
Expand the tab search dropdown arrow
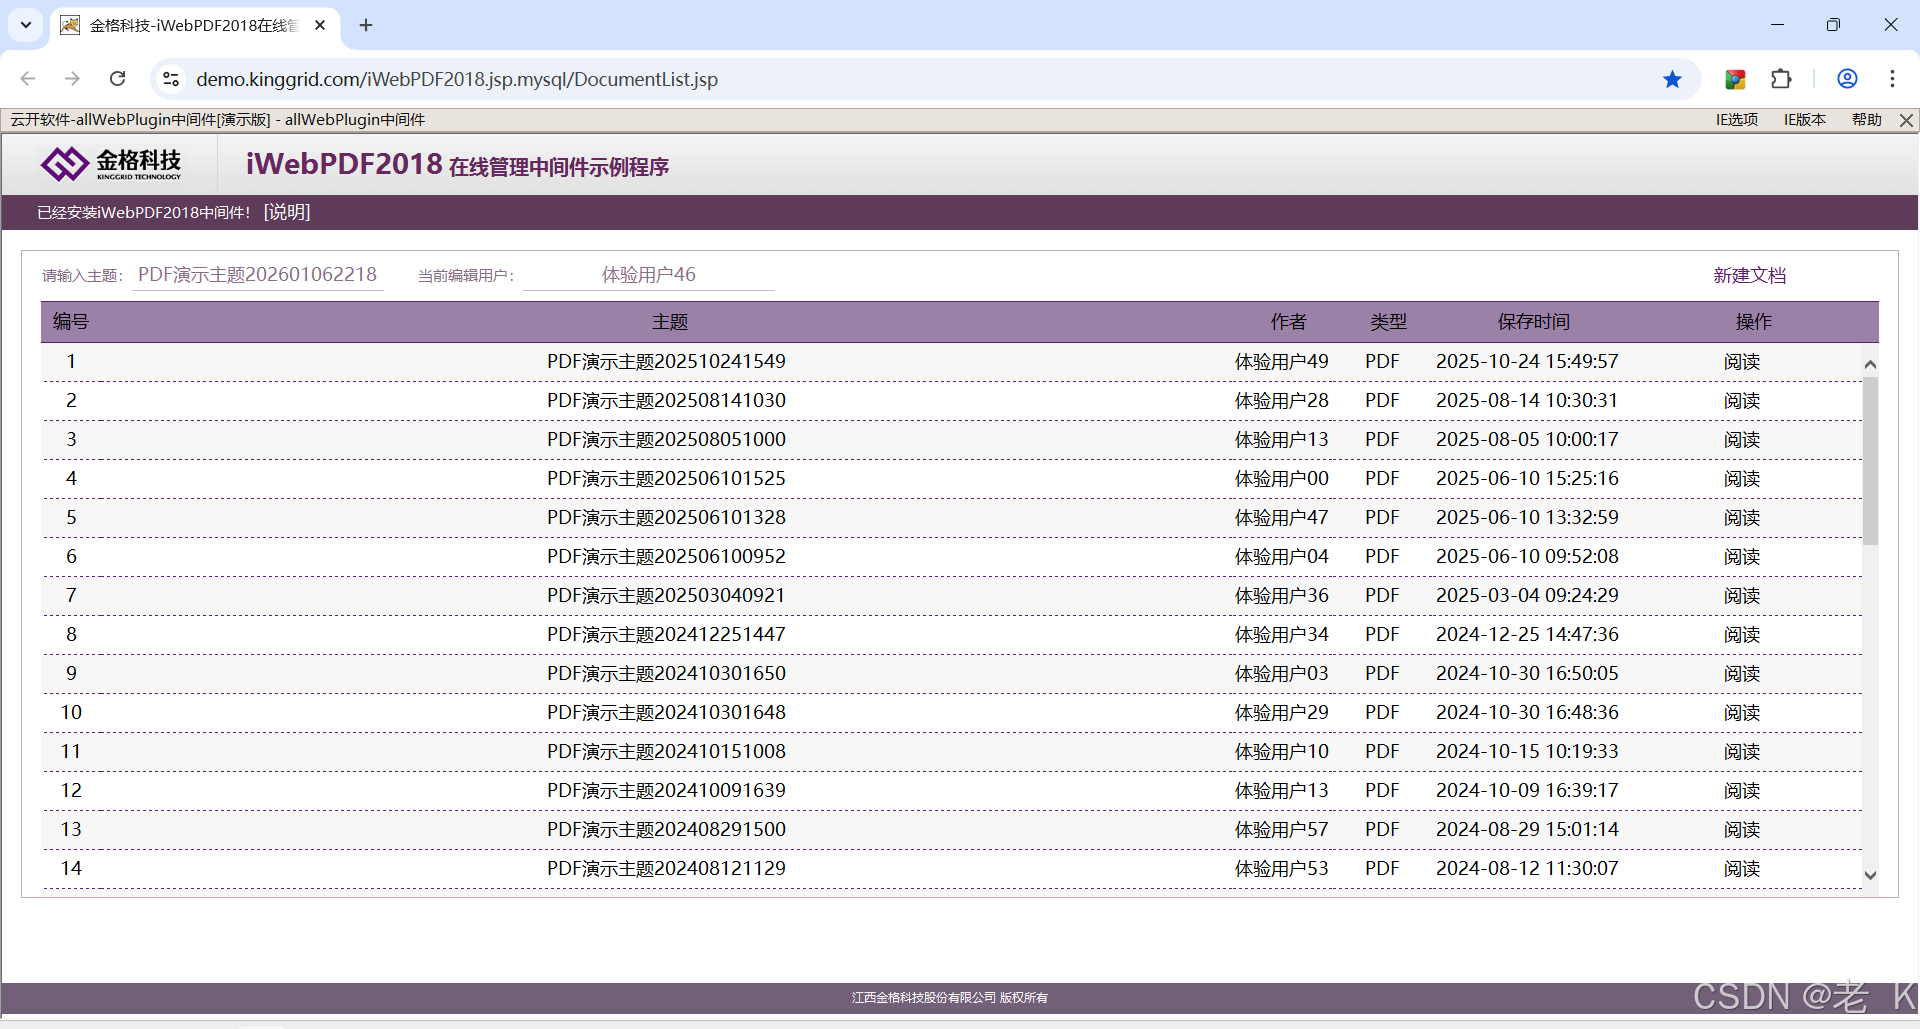pyautogui.click(x=26, y=25)
